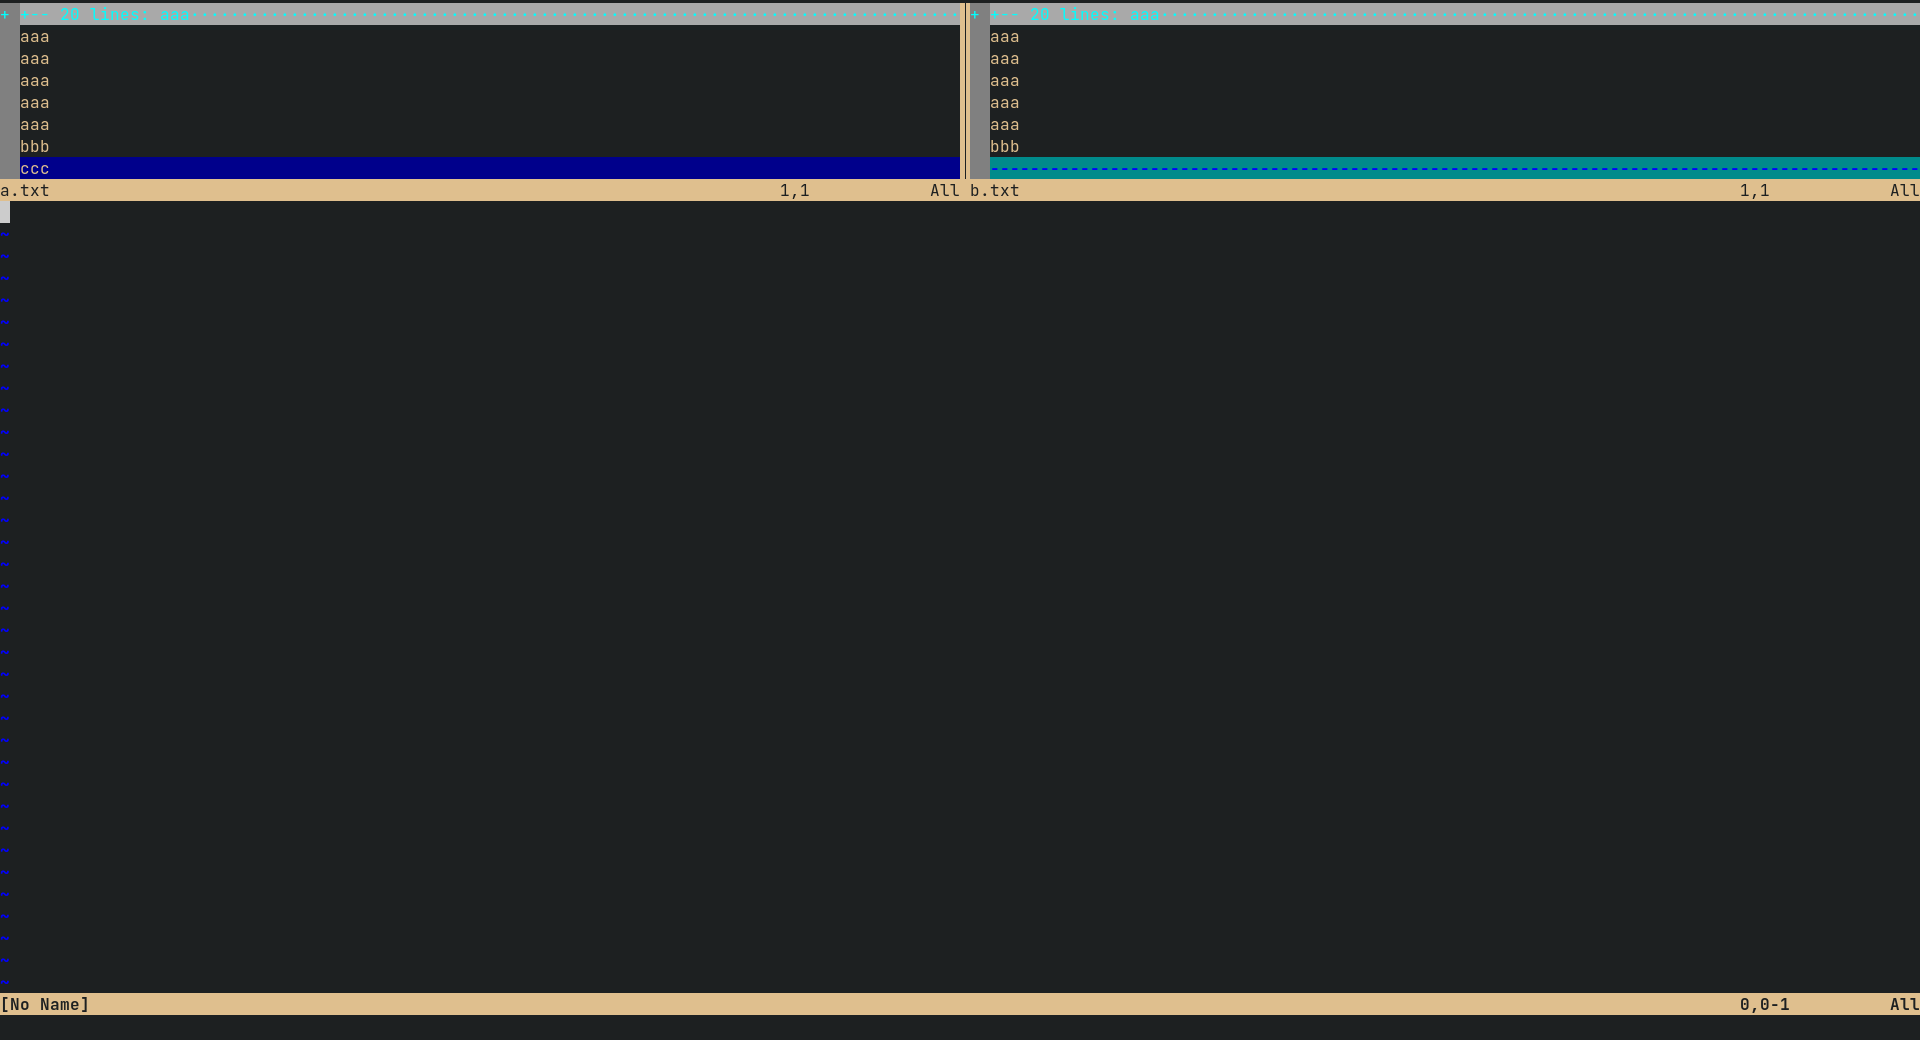Viewport: 1920px width, 1040px height.
Task: Click the block cursor in the empty bottom window
Action: 6,212
